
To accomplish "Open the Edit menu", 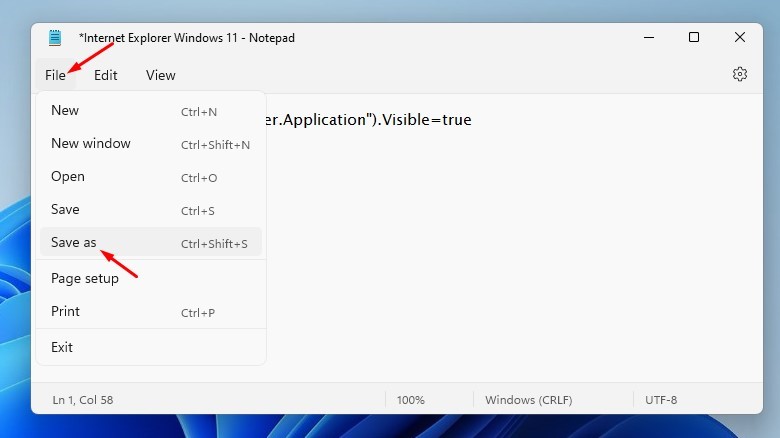I will click(x=106, y=75).
